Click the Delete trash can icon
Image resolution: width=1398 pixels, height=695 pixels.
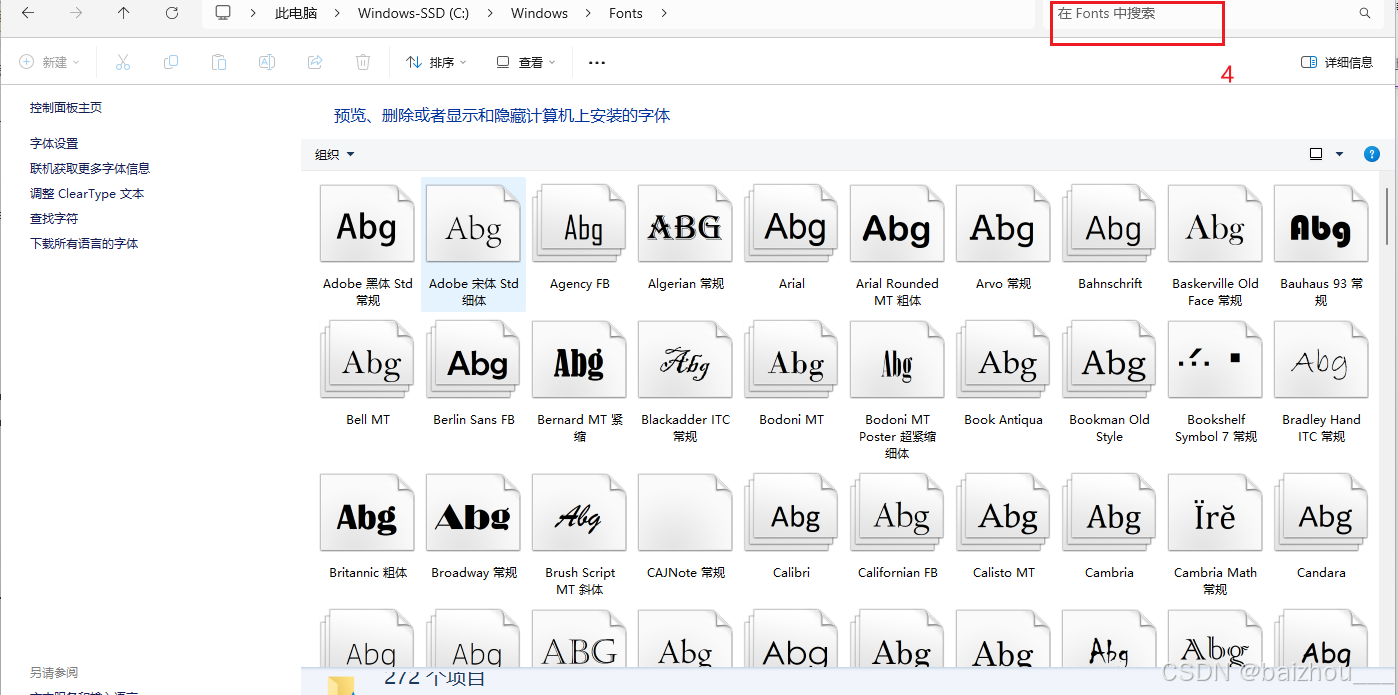coord(363,62)
